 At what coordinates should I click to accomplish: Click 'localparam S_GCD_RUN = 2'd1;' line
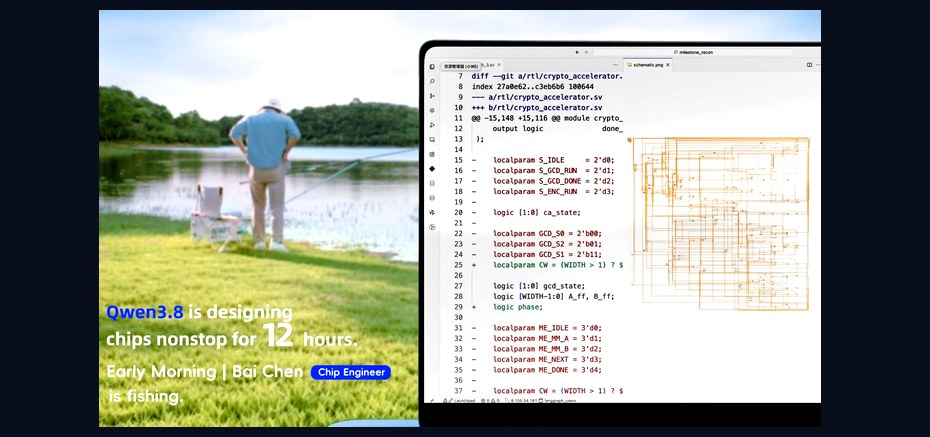[553, 170]
